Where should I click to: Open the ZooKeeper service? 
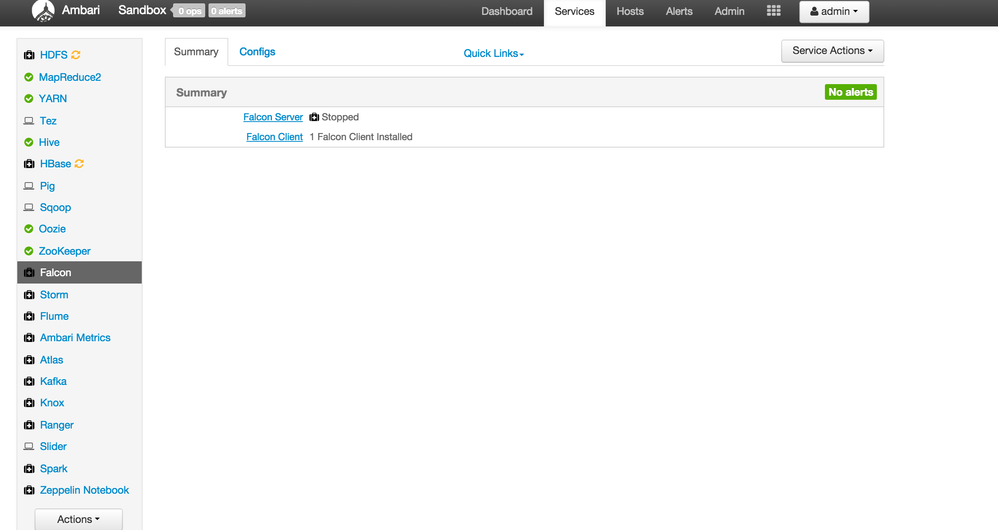coord(65,251)
